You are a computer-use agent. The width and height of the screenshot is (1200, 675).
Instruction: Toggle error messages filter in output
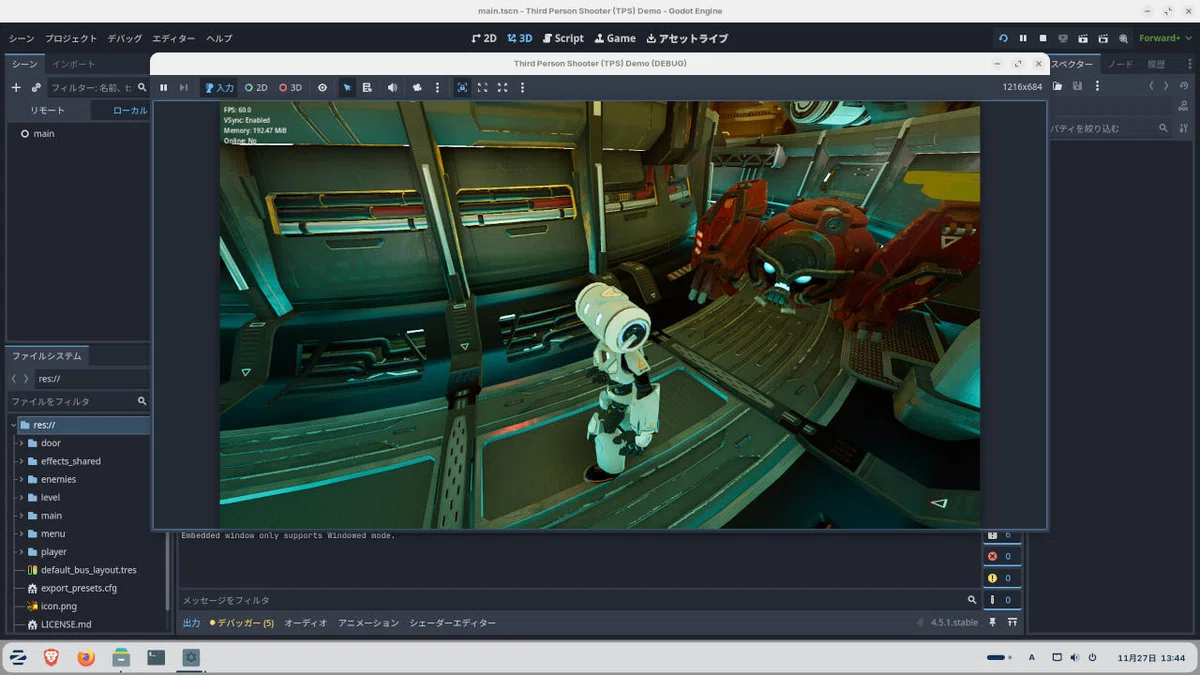pyautogui.click(x=1000, y=556)
